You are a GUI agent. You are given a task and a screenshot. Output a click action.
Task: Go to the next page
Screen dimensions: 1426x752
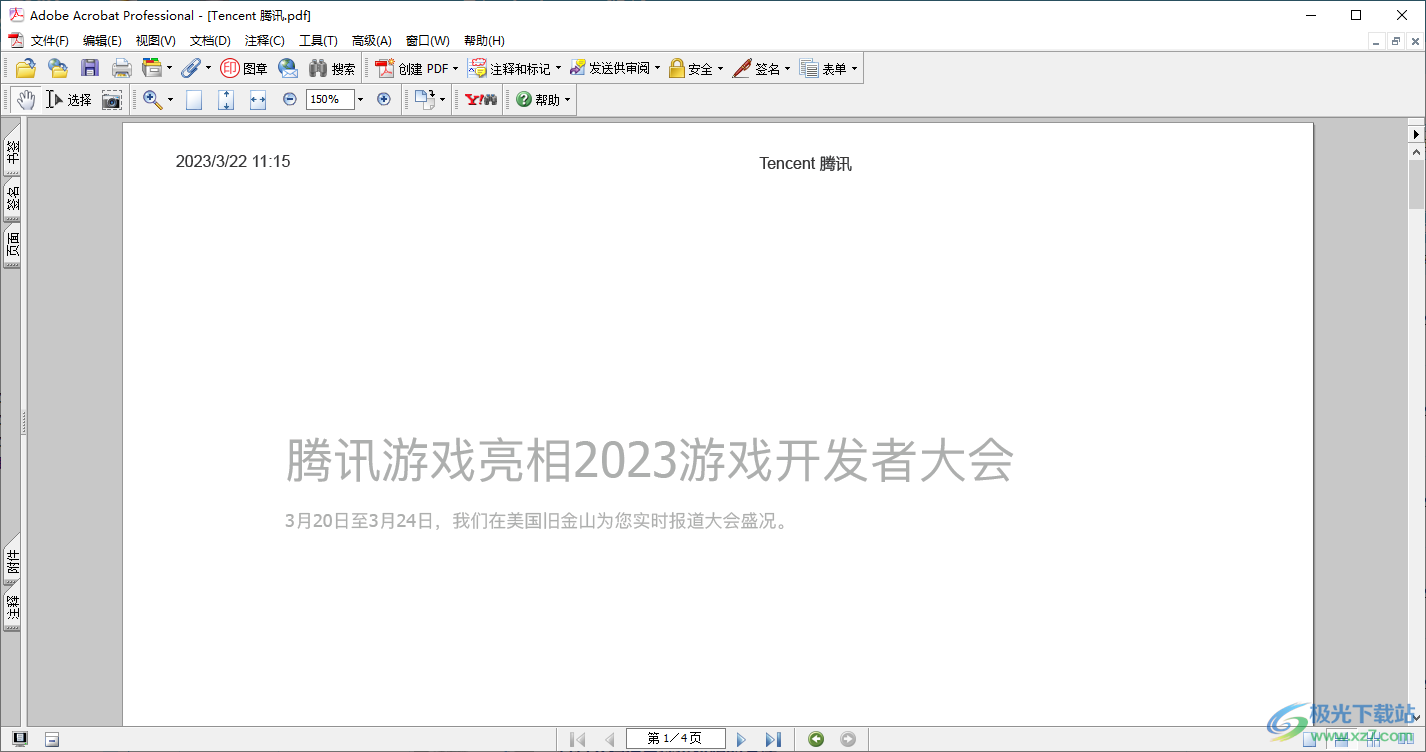point(741,739)
